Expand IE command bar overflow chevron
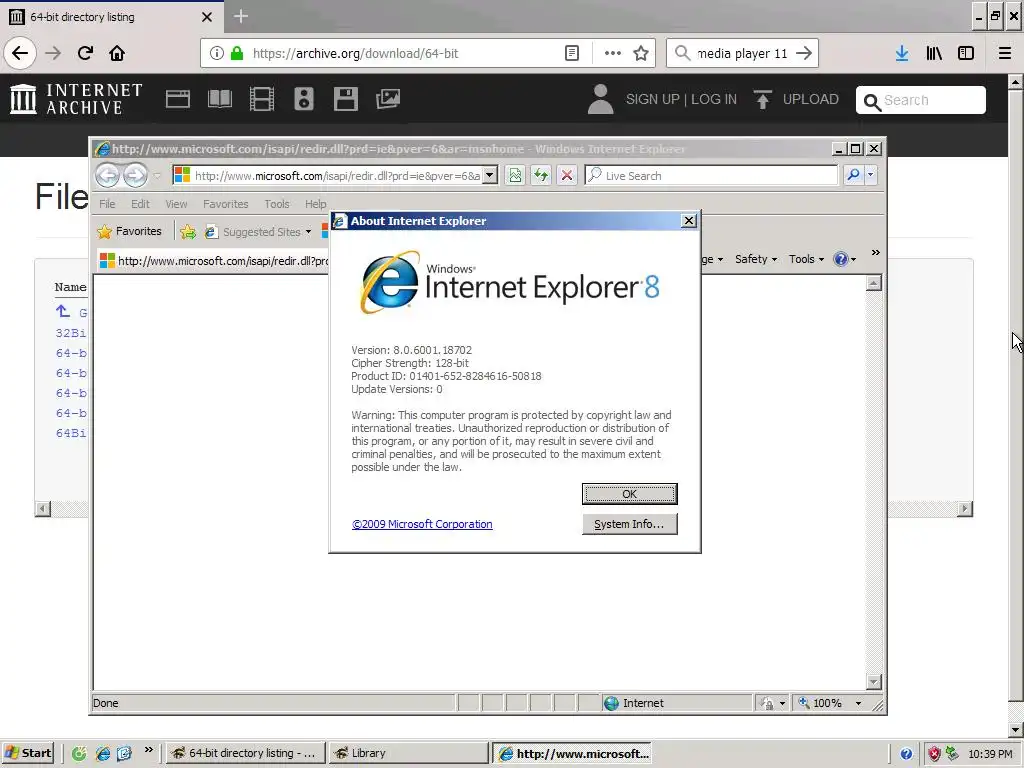 pyautogui.click(x=875, y=253)
